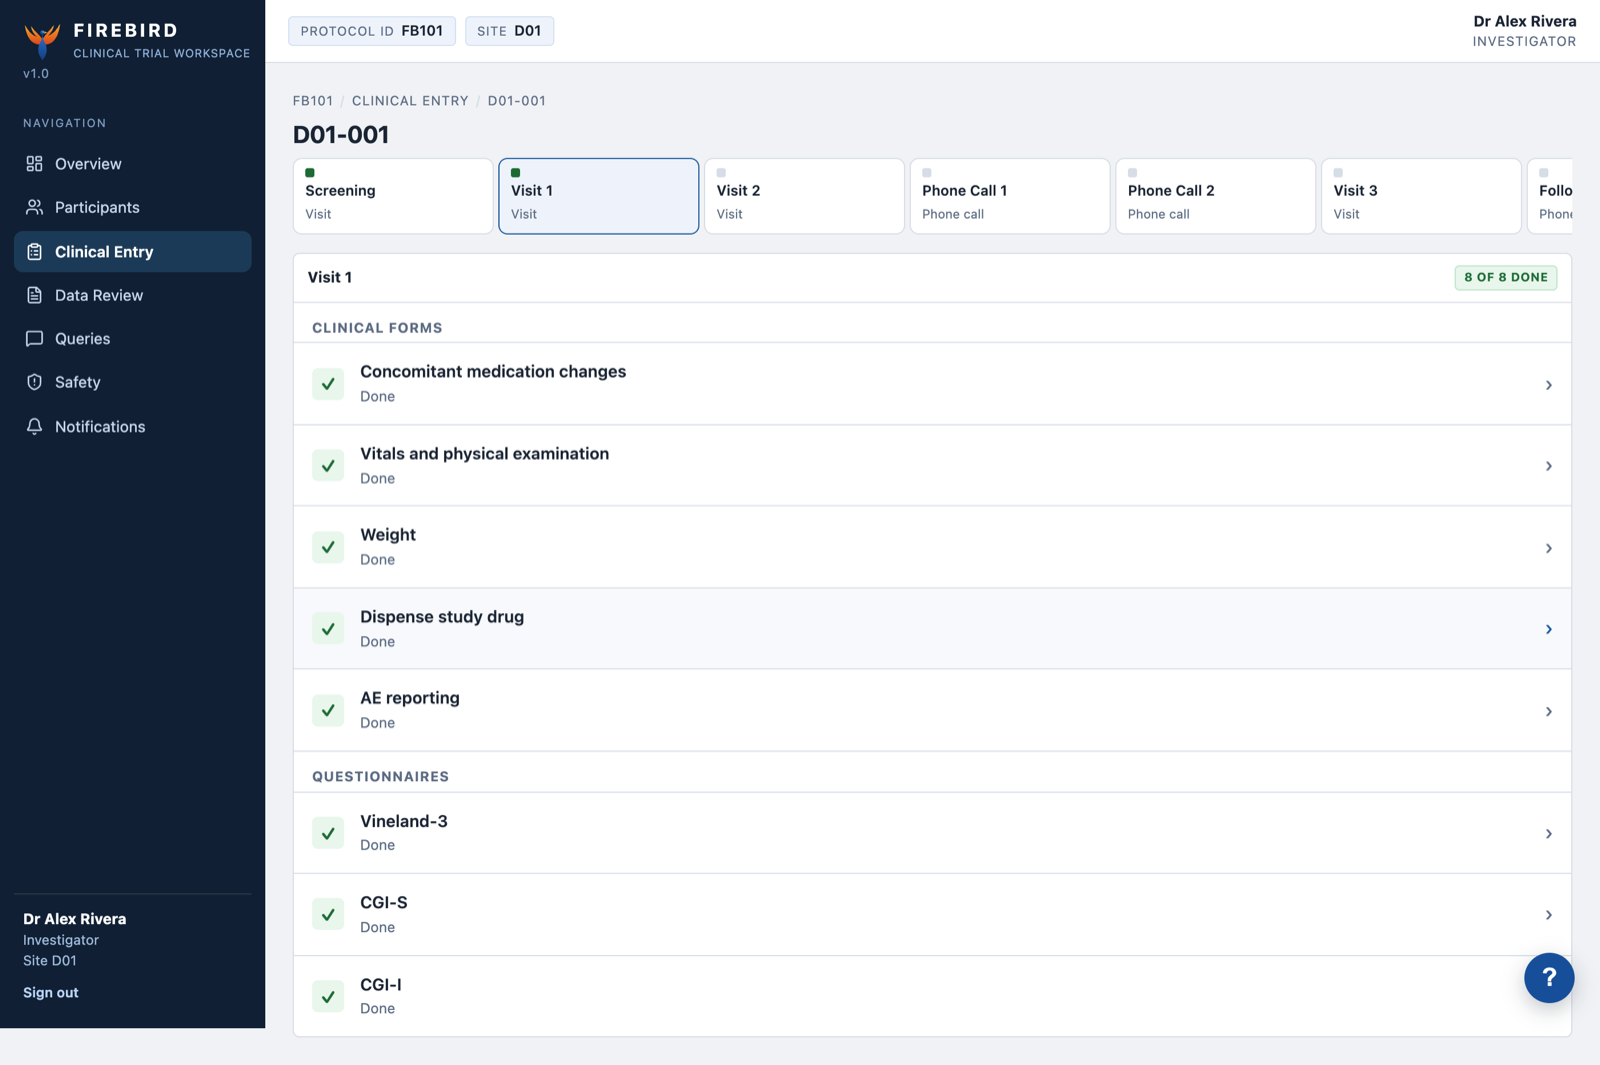Viewport: 1600px width, 1065px height.
Task: Open the Safety shield icon
Action: pos(34,382)
